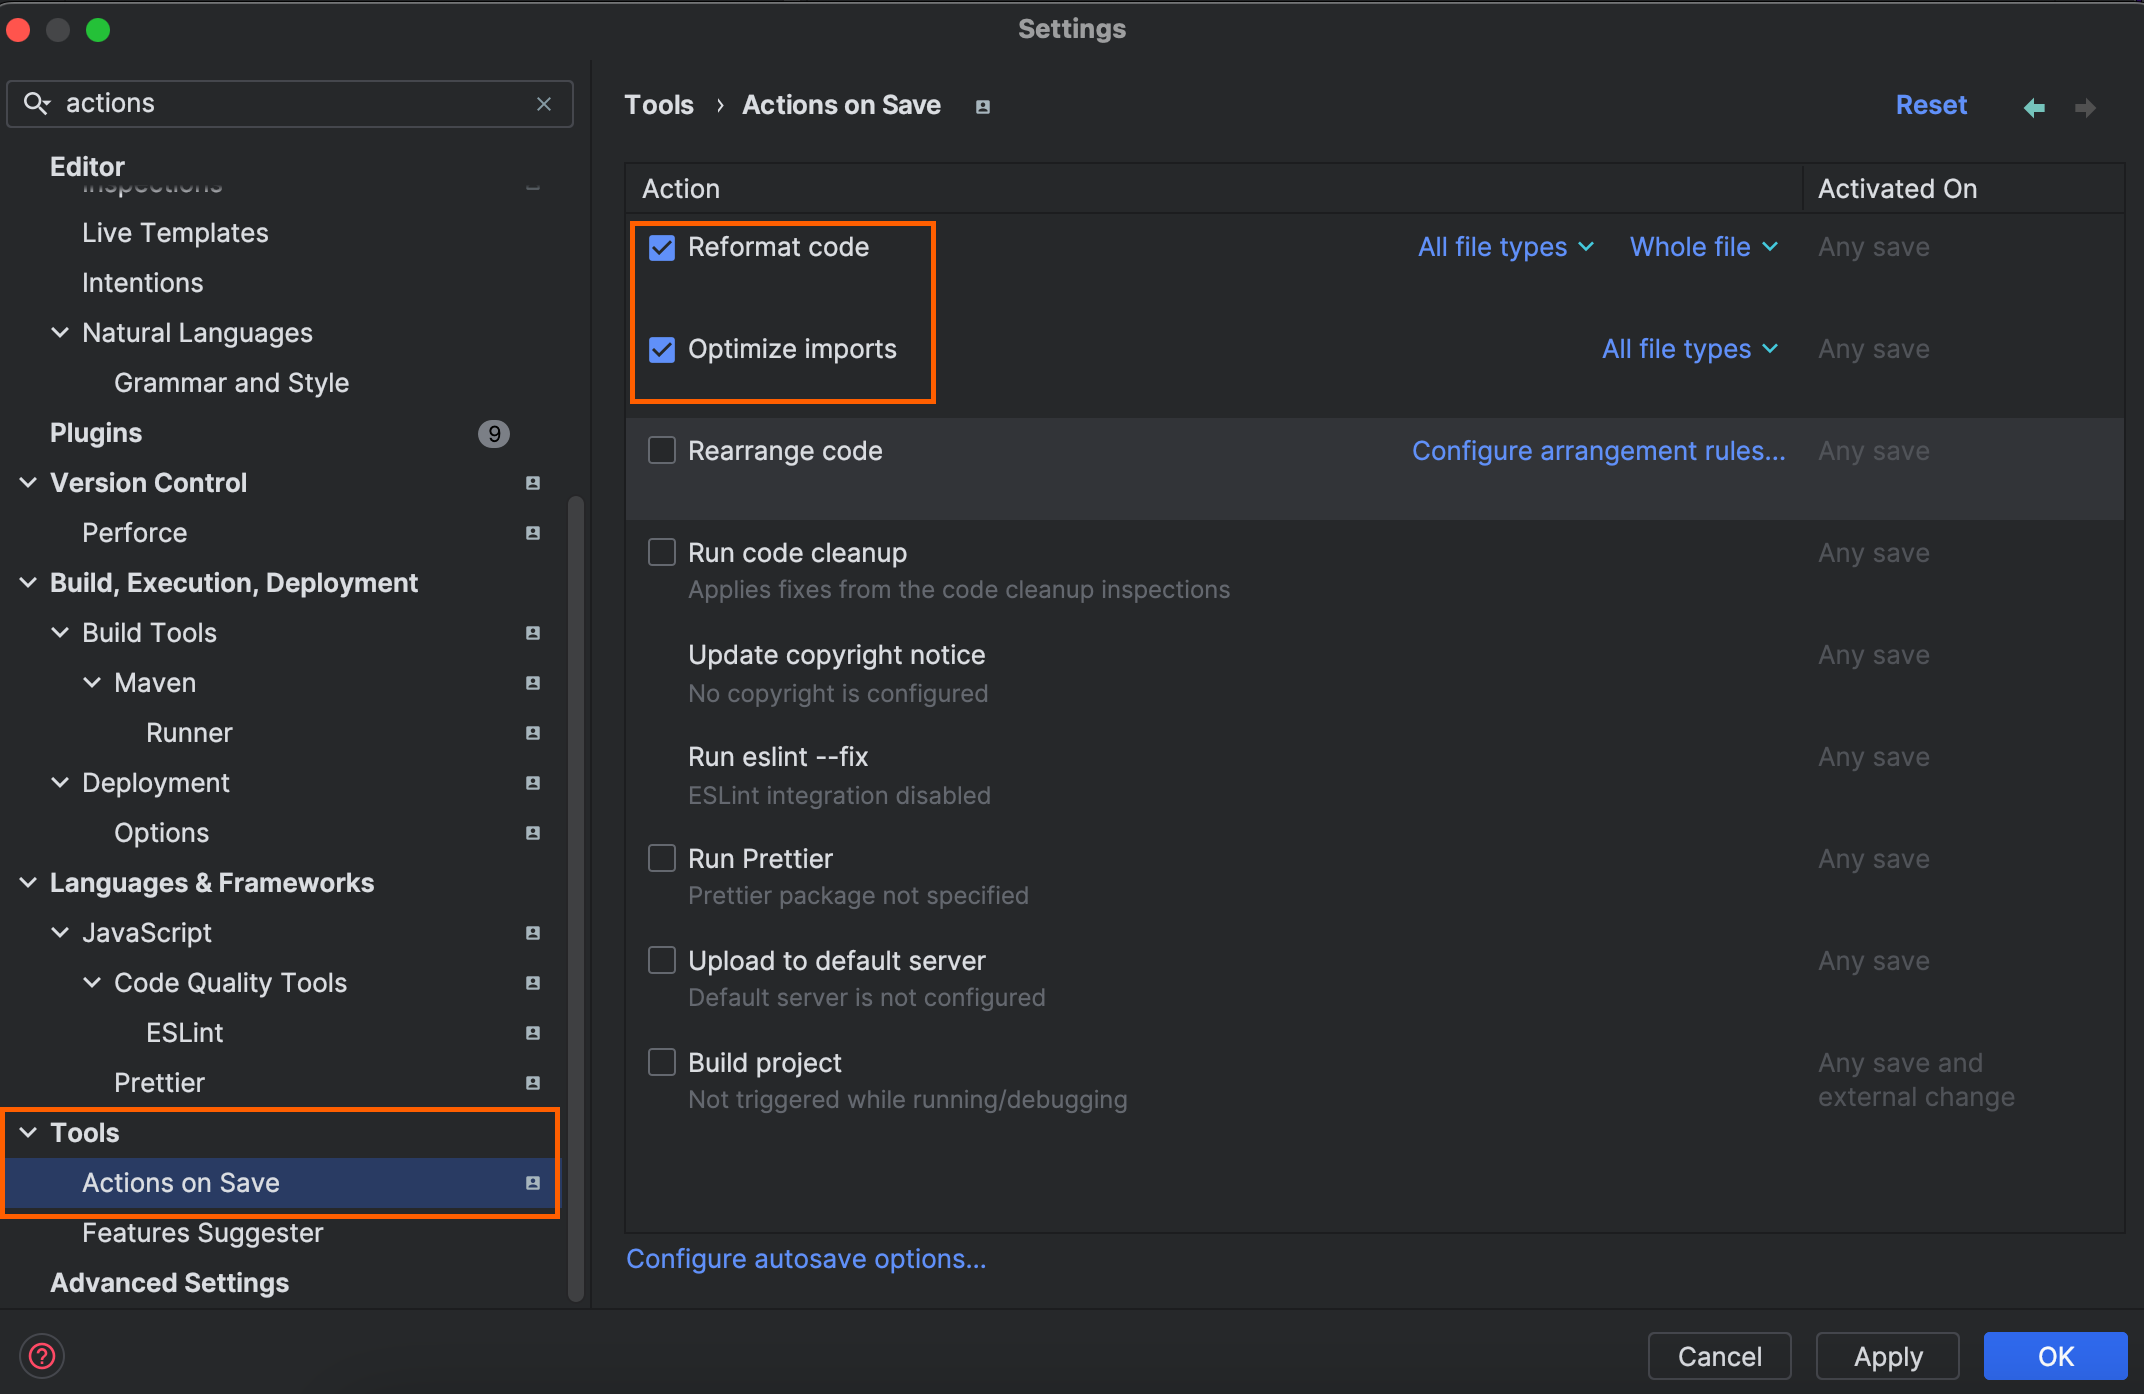Click the help question mark icon
2144x1394 pixels.
42,1356
